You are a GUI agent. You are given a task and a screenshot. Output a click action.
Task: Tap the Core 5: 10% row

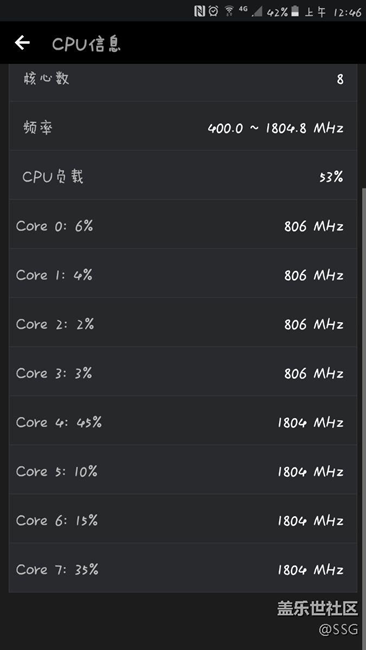183,469
